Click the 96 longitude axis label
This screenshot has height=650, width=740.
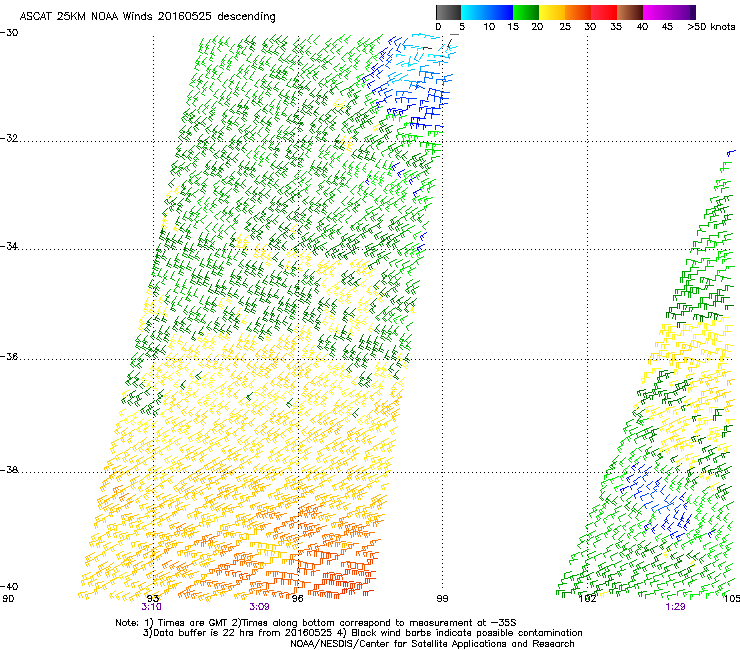297,599
